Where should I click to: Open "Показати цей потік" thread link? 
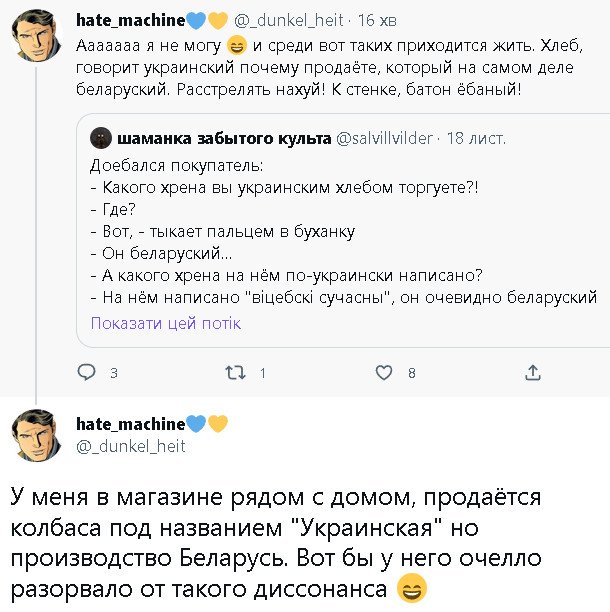coord(165,323)
